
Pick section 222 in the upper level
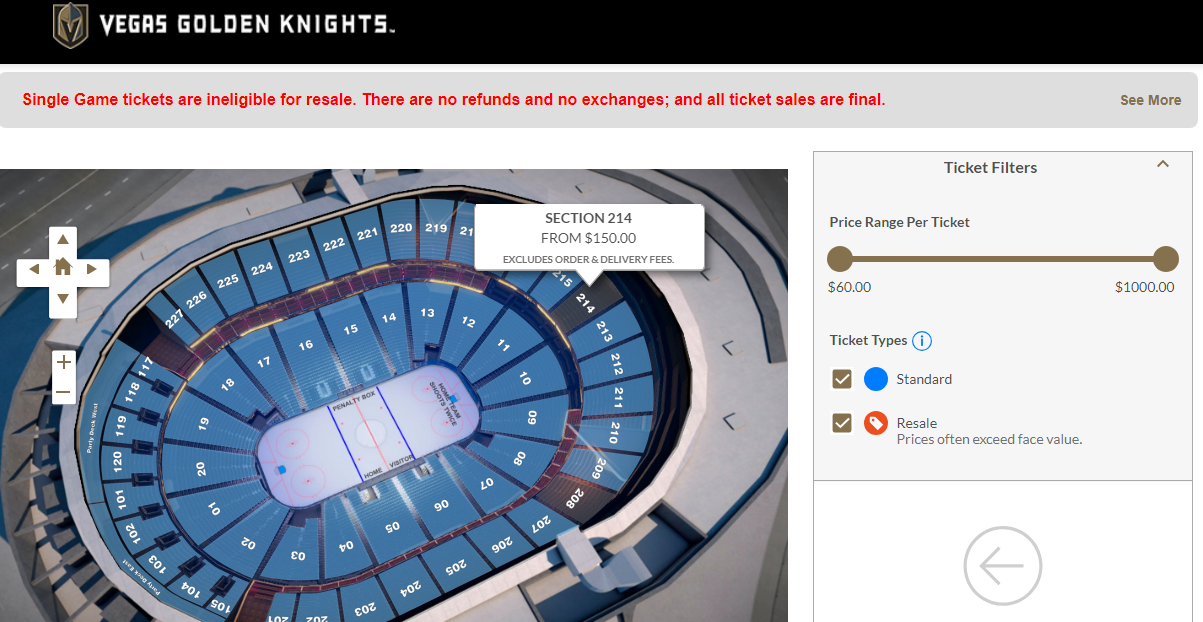tap(334, 244)
